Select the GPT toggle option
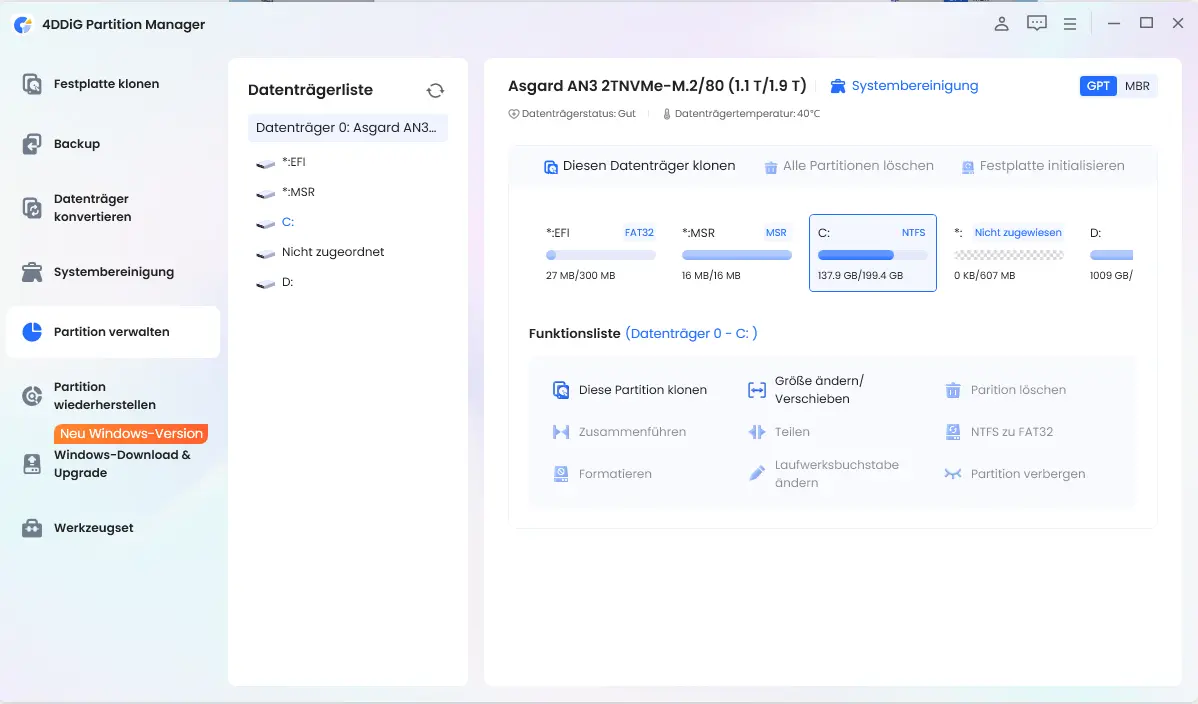This screenshot has width=1198, height=704. pos(1098,86)
